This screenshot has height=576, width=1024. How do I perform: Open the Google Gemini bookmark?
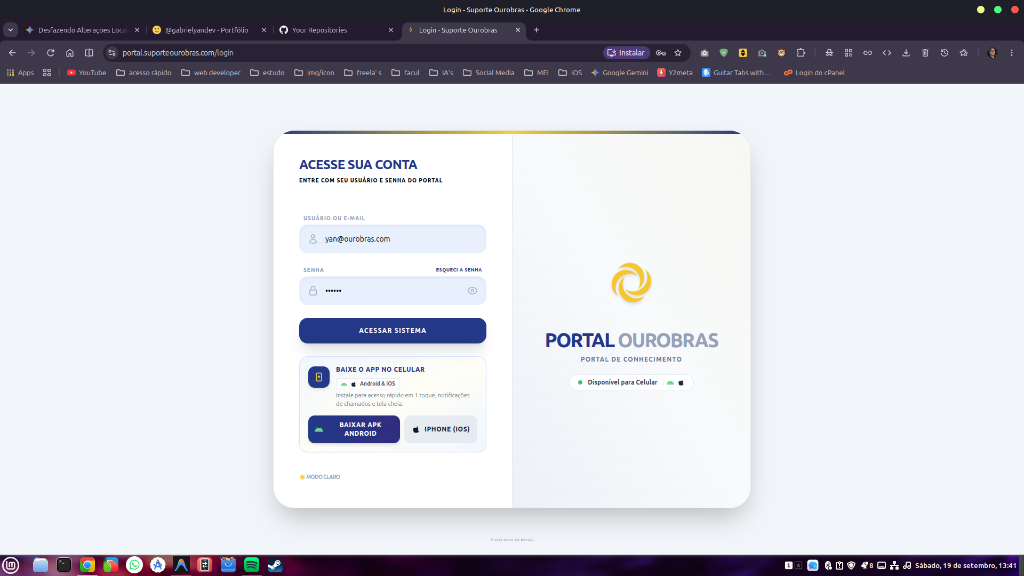click(619, 72)
